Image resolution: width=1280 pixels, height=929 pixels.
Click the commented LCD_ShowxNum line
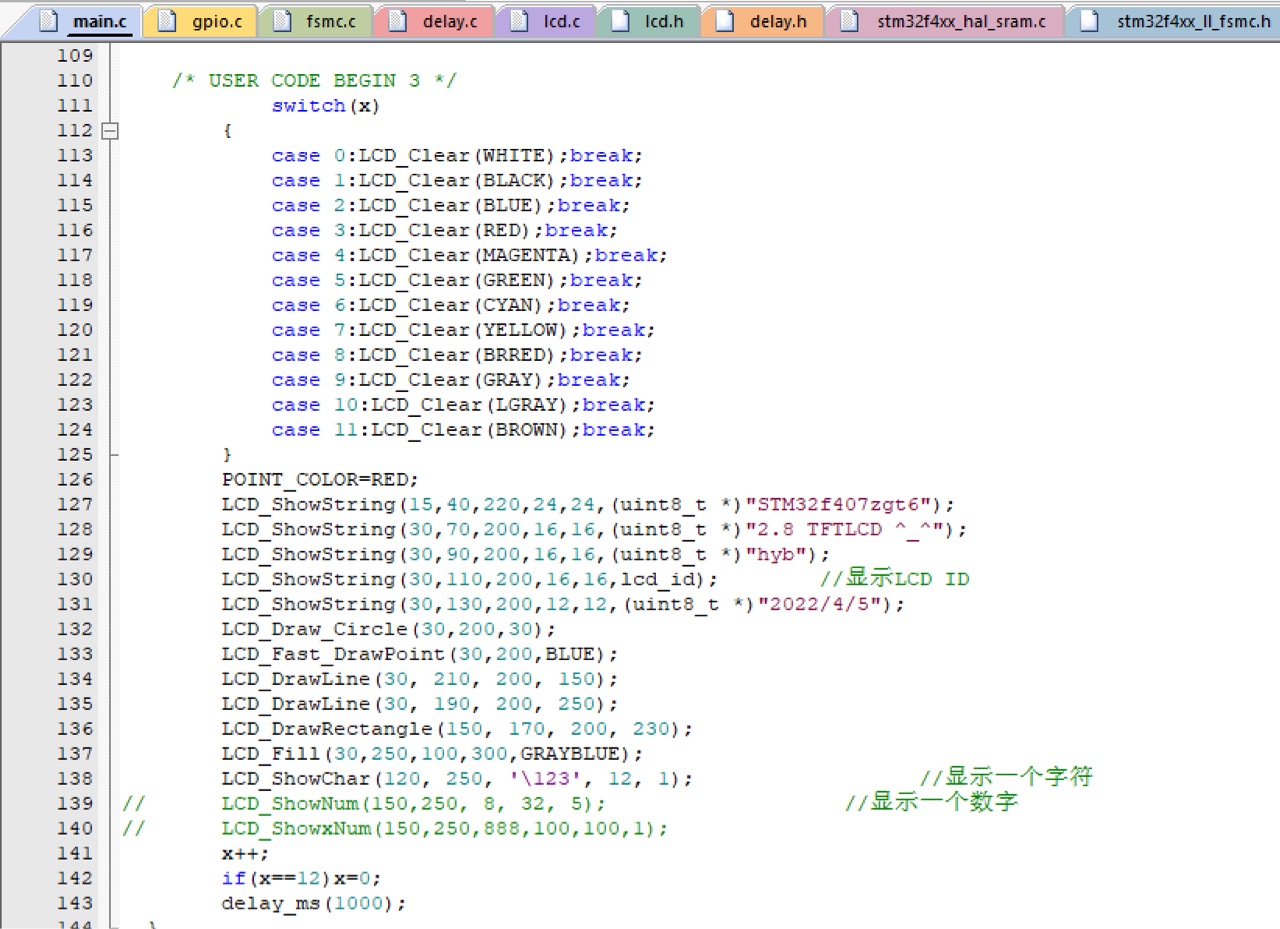click(x=445, y=829)
